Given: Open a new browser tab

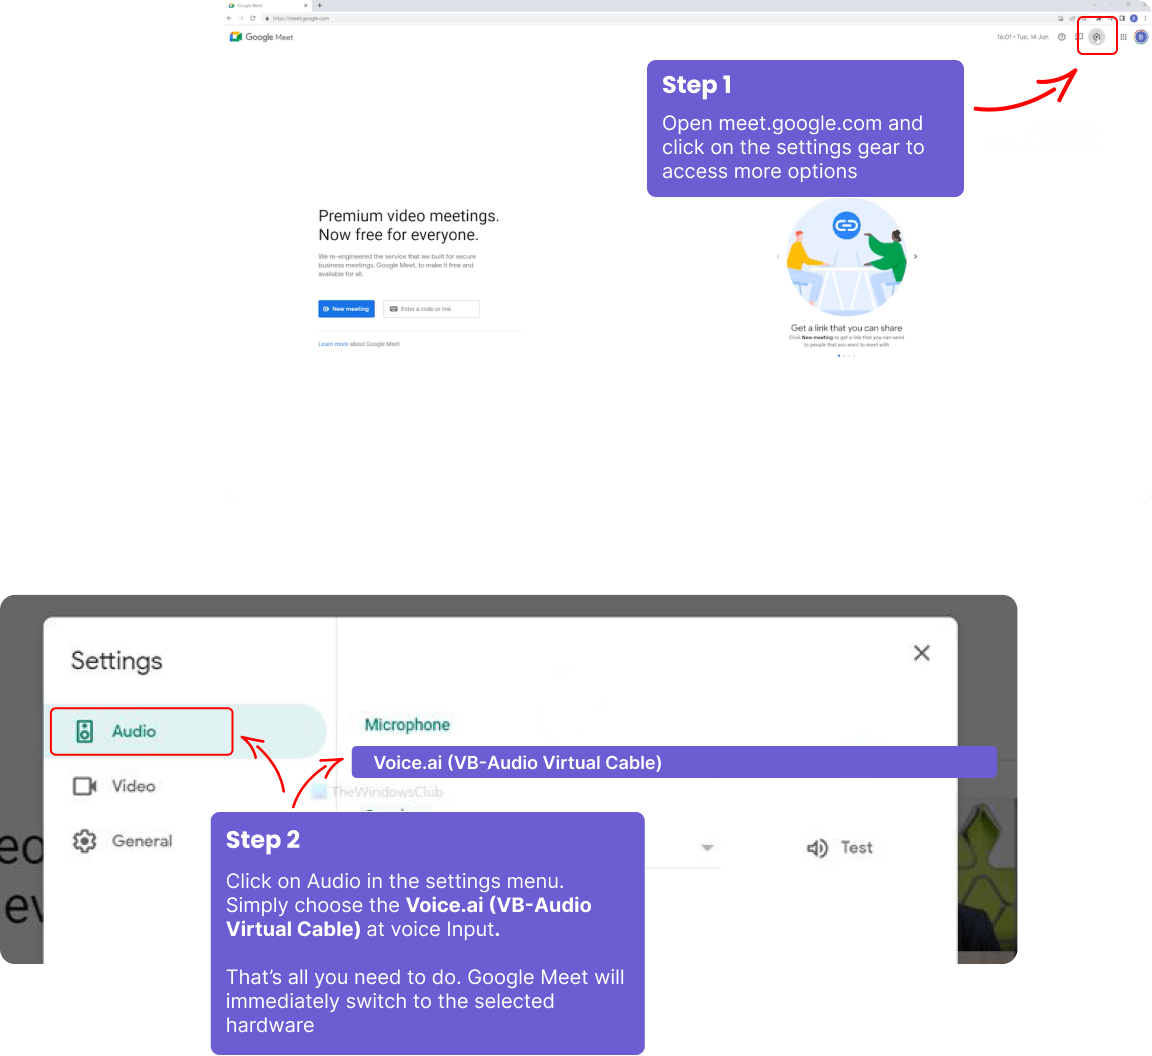Looking at the screenshot, I should pyautogui.click(x=320, y=5).
